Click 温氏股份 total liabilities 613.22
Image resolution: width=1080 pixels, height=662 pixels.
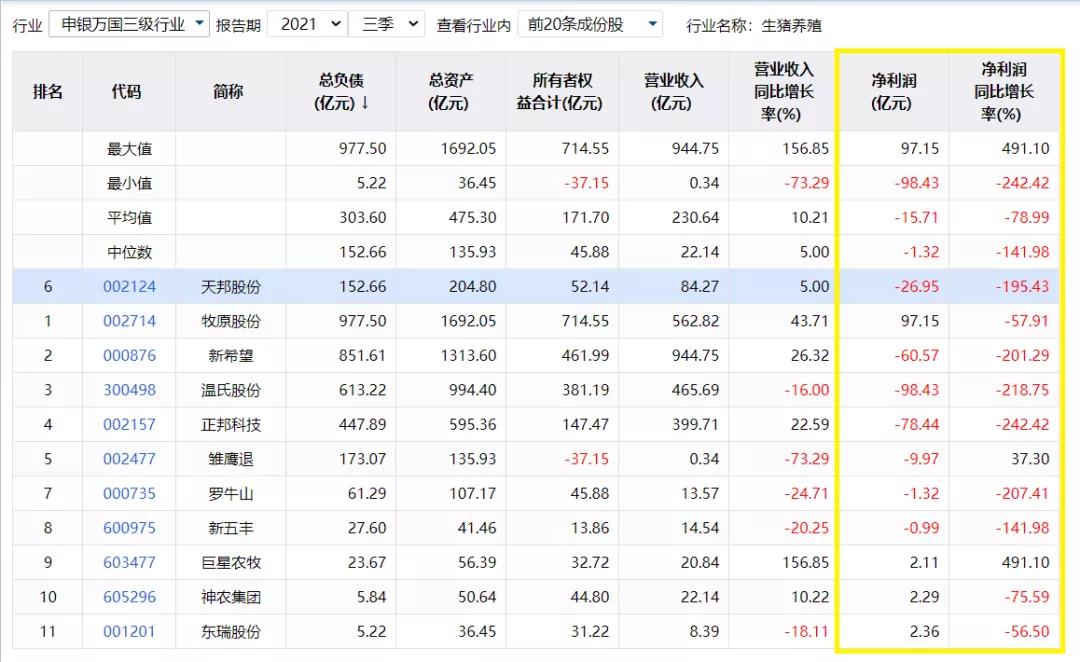362,390
